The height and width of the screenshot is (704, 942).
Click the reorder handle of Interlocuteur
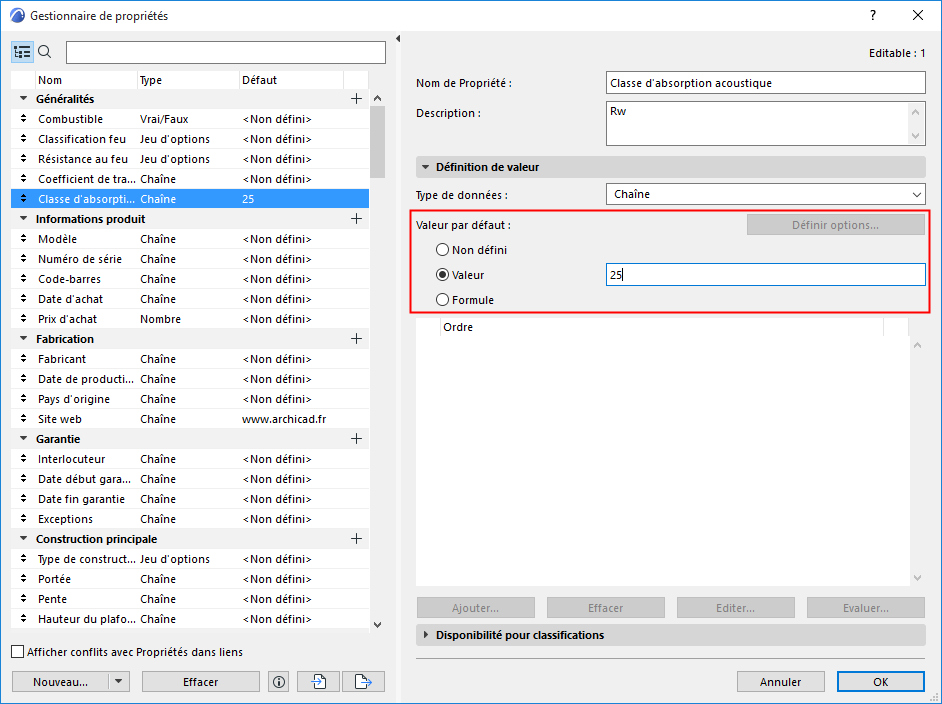[23, 459]
